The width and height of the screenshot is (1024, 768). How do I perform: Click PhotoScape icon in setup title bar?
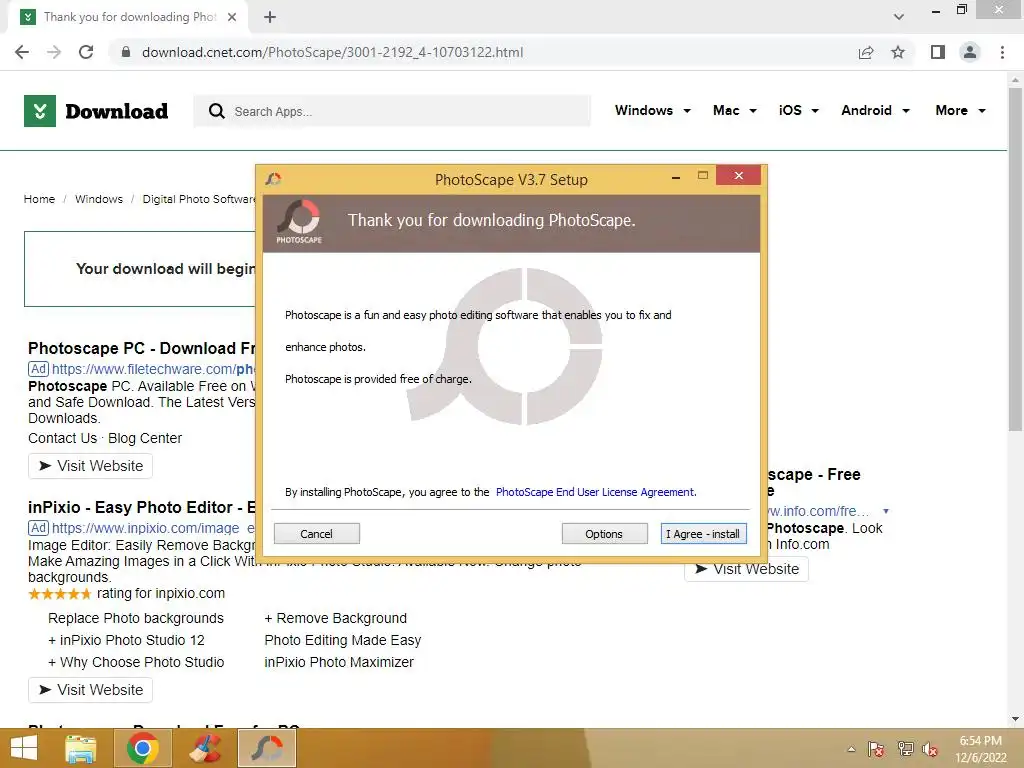click(274, 178)
